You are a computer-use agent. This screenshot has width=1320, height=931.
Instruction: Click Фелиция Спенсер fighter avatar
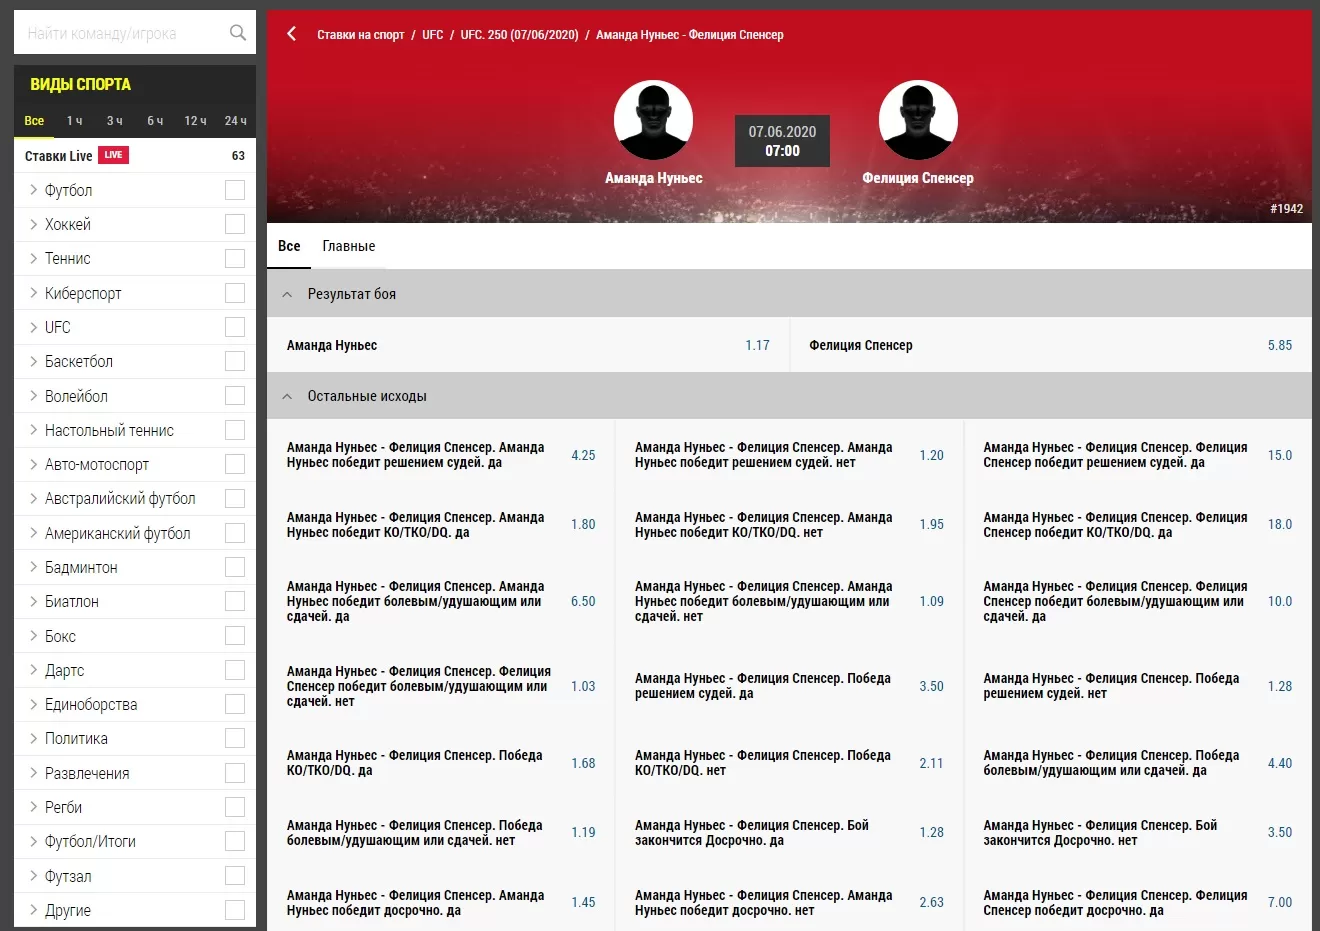pos(917,120)
